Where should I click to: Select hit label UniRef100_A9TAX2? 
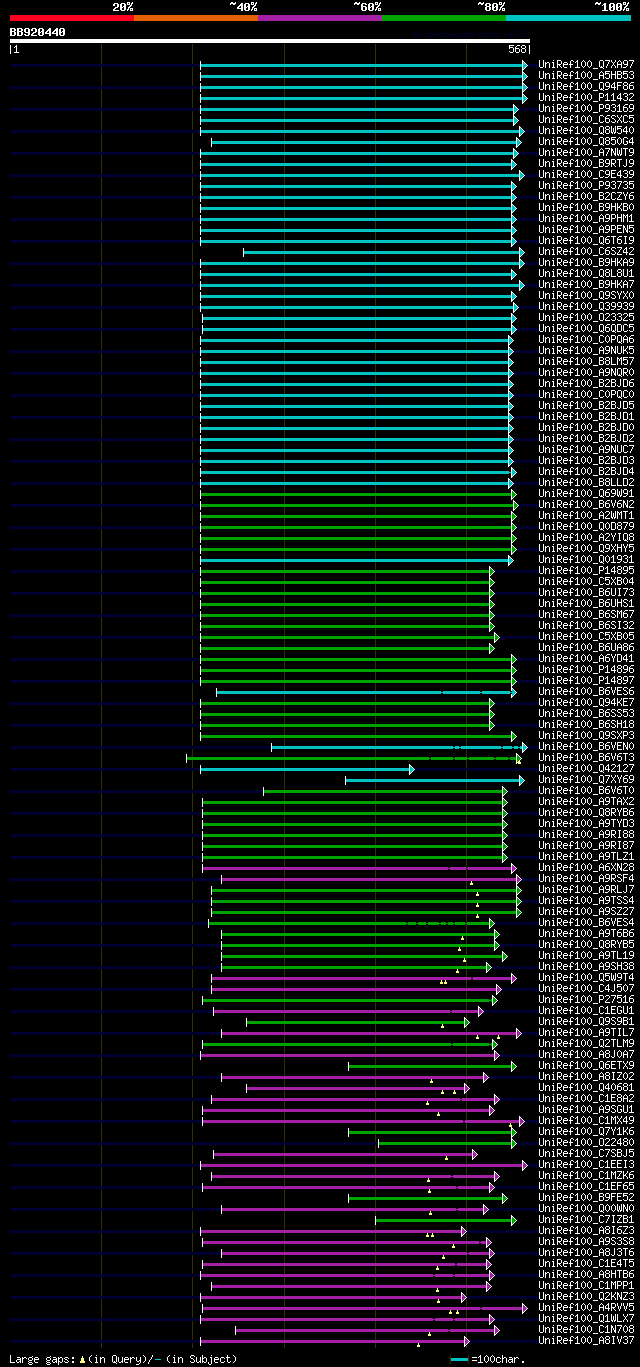coord(586,801)
